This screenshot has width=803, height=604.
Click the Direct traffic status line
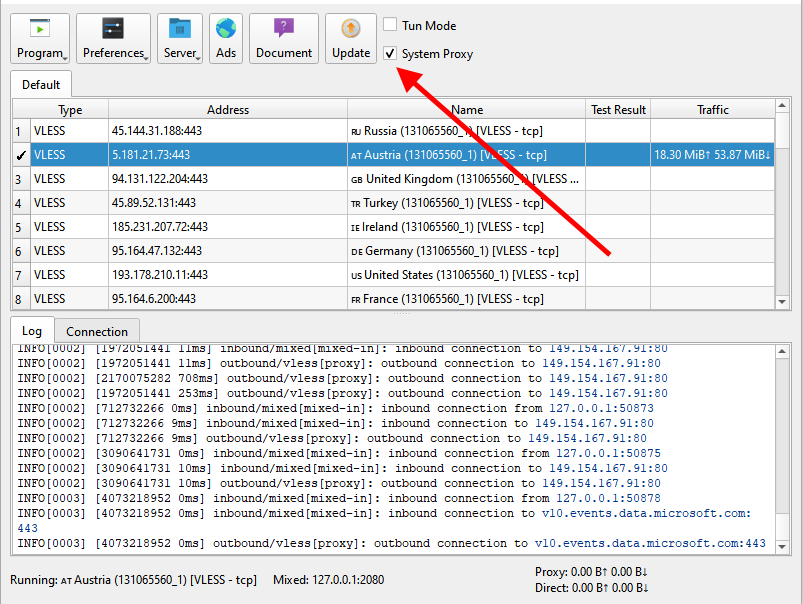tap(591, 588)
